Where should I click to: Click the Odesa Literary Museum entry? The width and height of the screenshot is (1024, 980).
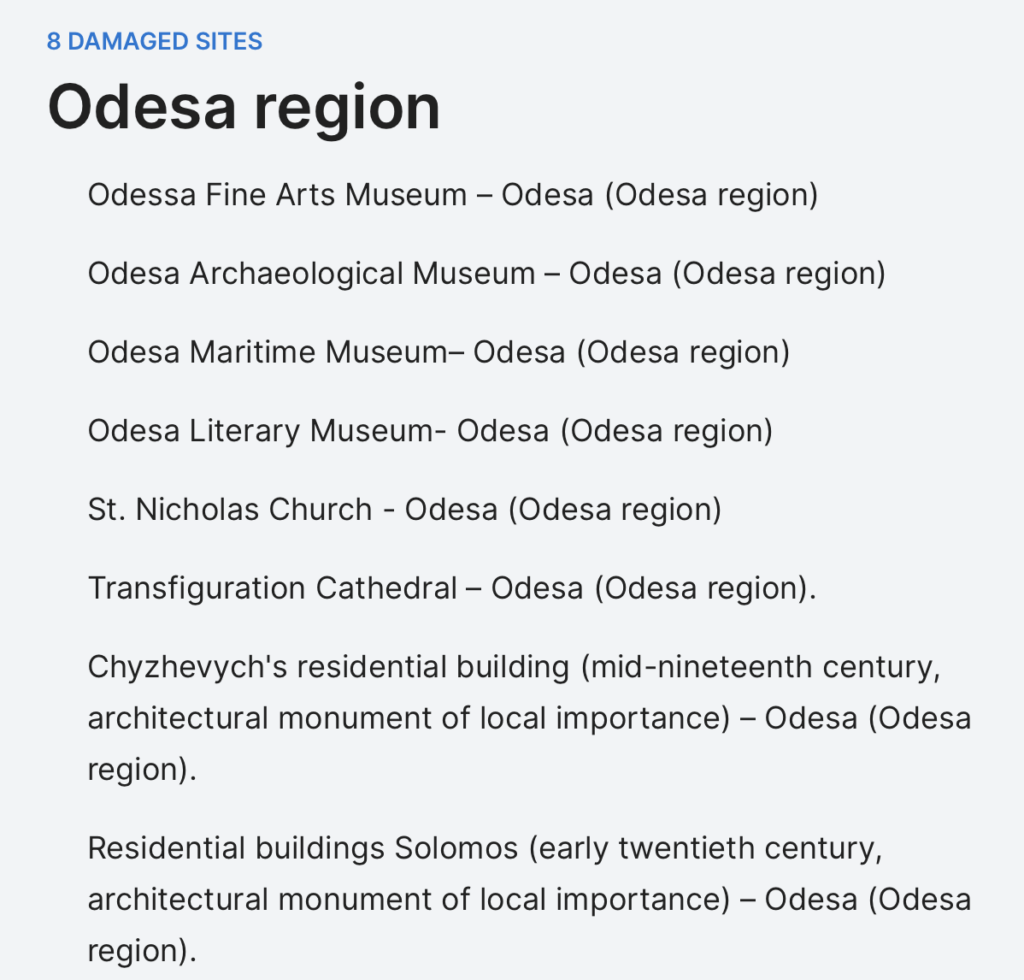click(430, 431)
